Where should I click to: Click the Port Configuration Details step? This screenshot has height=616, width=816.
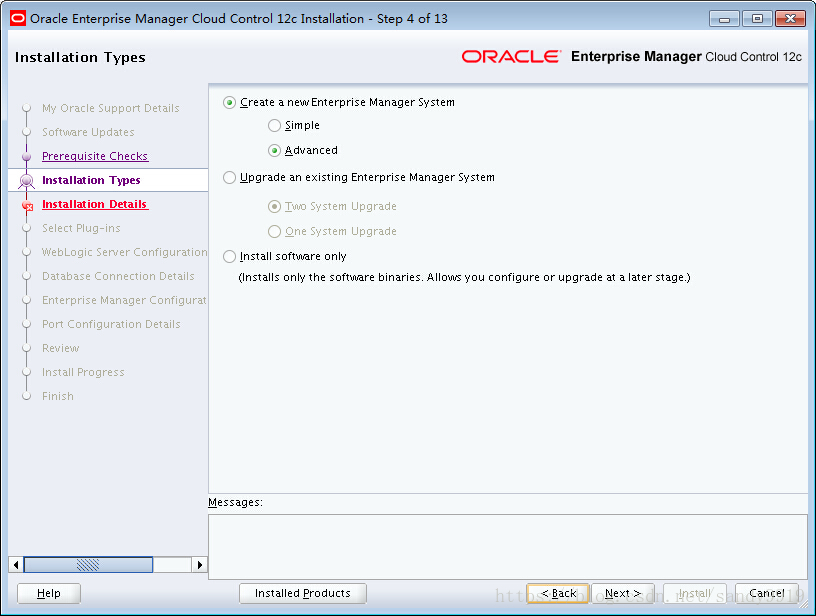click(111, 324)
